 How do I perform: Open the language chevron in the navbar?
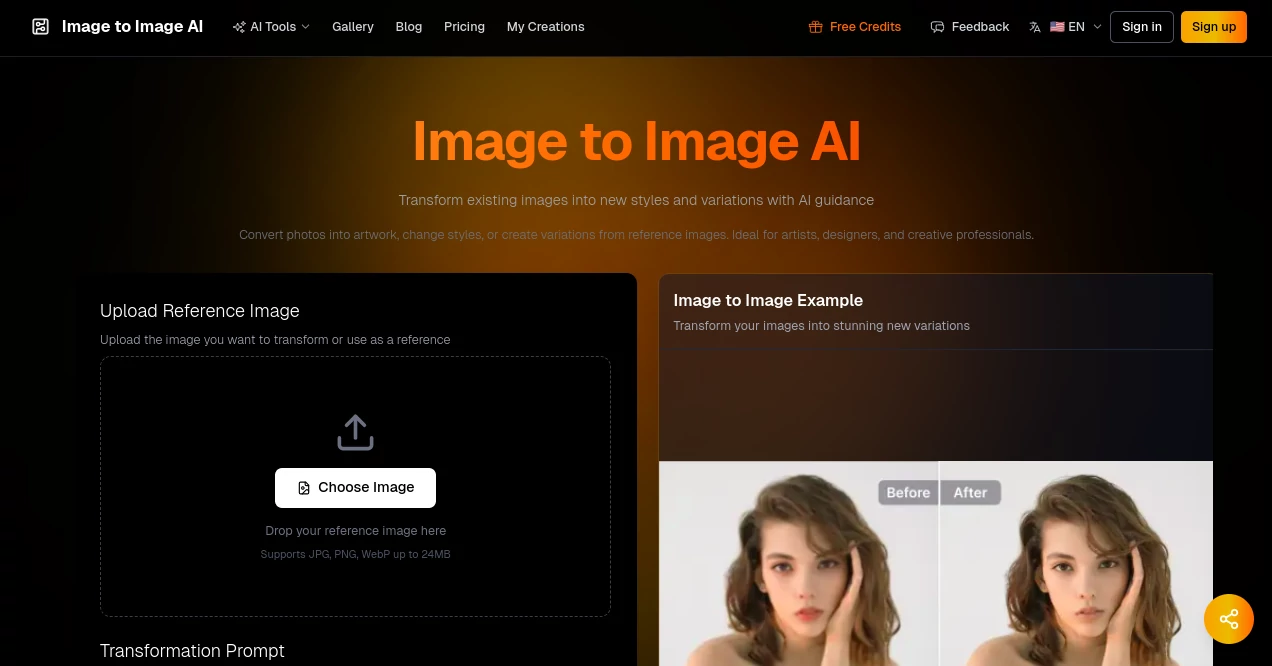1097,27
